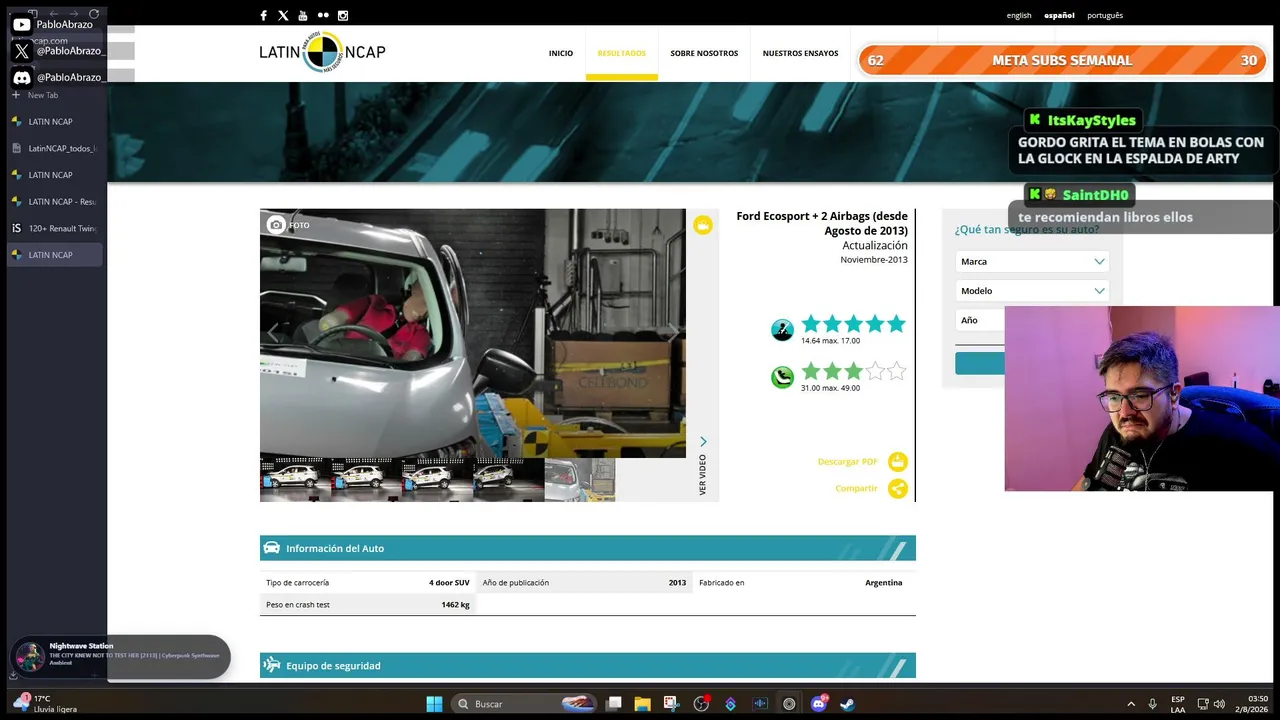The width and height of the screenshot is (1280, 720).
Task: Click the '4 door SUV' body type value
Action: point(449,582)
